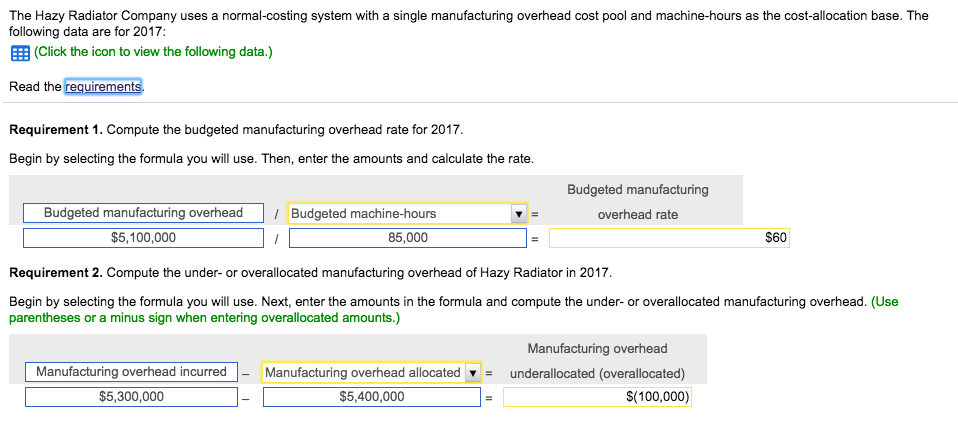Viewport: 958px width, 423px height.
Task: Select the Manufacturing overhead incurred field
Action: (131, 372)
